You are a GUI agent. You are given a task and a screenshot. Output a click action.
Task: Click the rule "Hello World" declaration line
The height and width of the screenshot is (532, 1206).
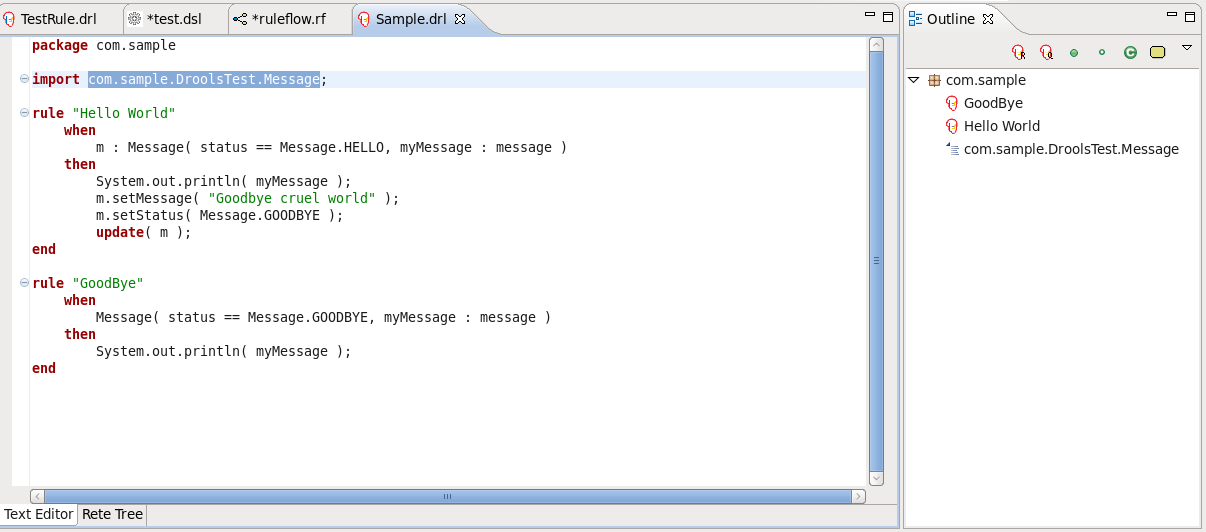pos(104,113)
